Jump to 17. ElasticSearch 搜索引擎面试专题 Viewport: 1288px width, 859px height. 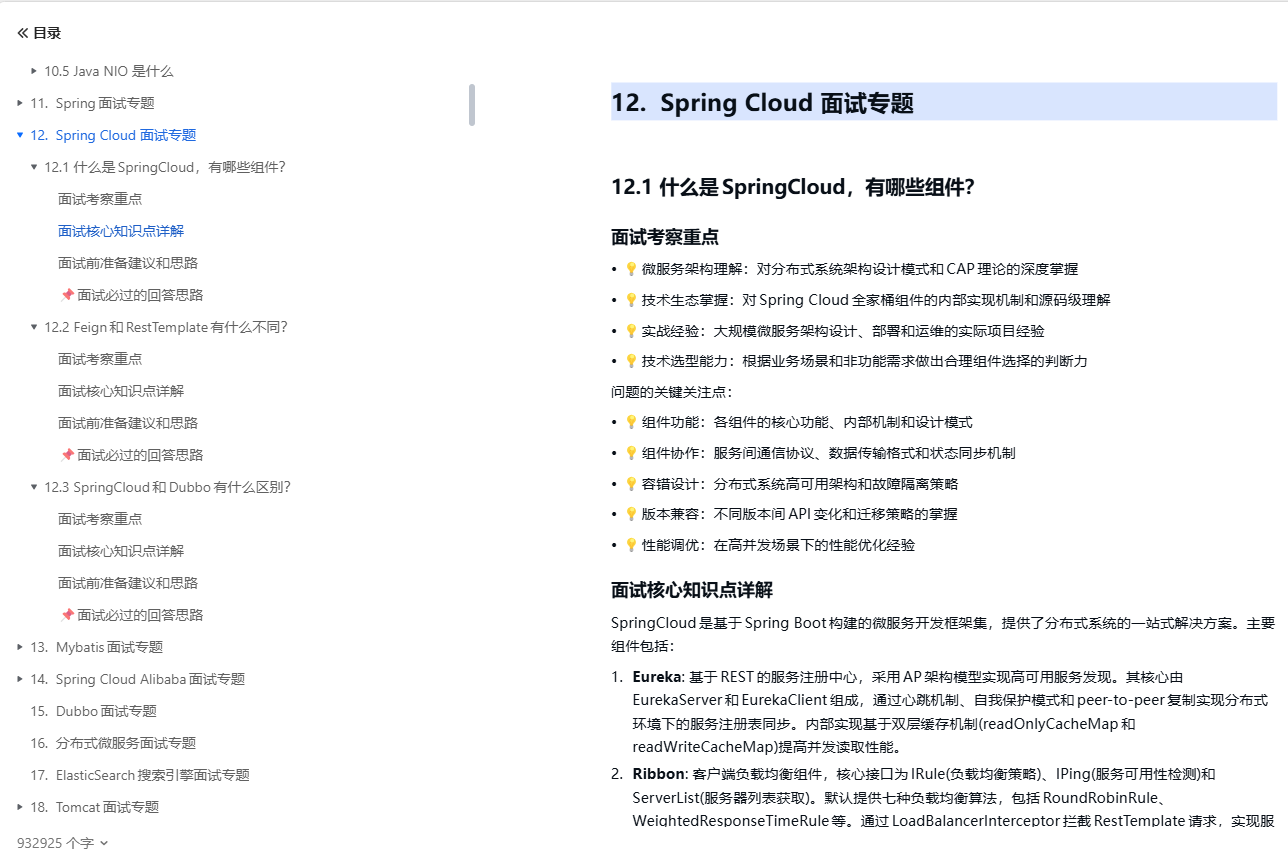pos(140,775)
